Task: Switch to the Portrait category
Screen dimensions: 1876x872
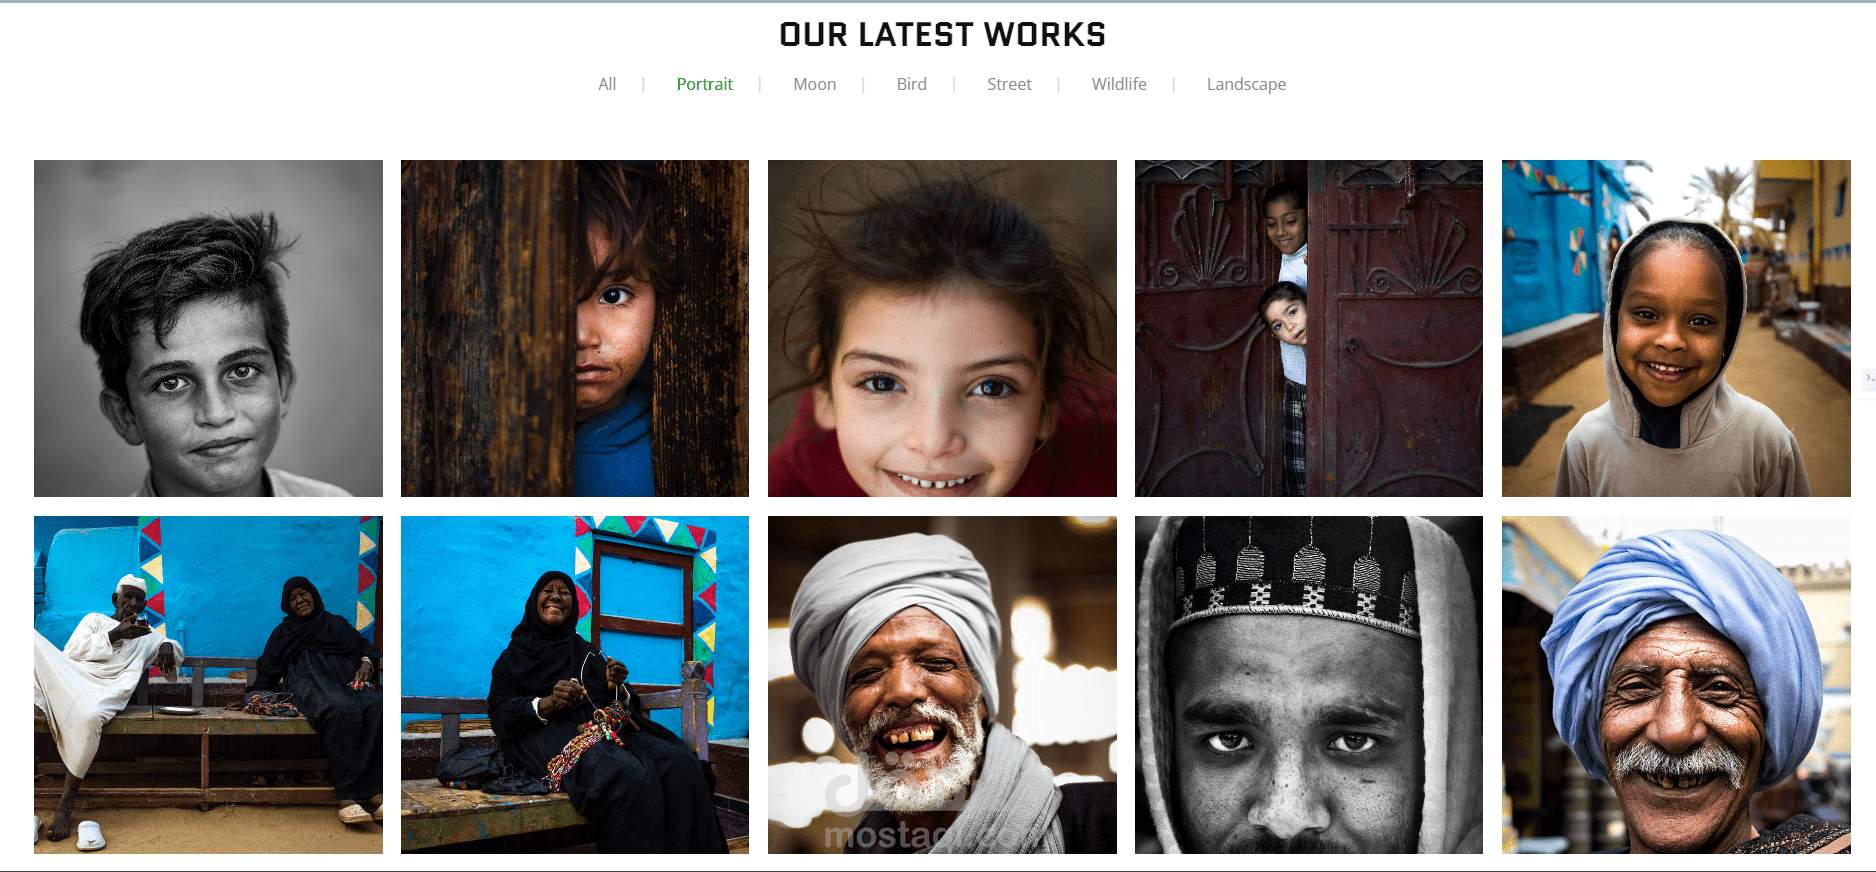Action: (704, 84)
